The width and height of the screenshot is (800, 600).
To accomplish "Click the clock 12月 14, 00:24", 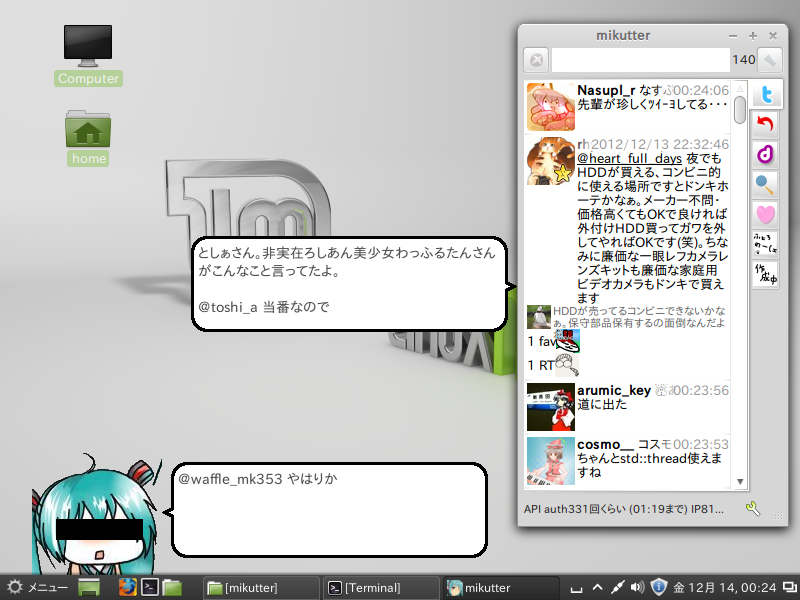I will point(725,588).
